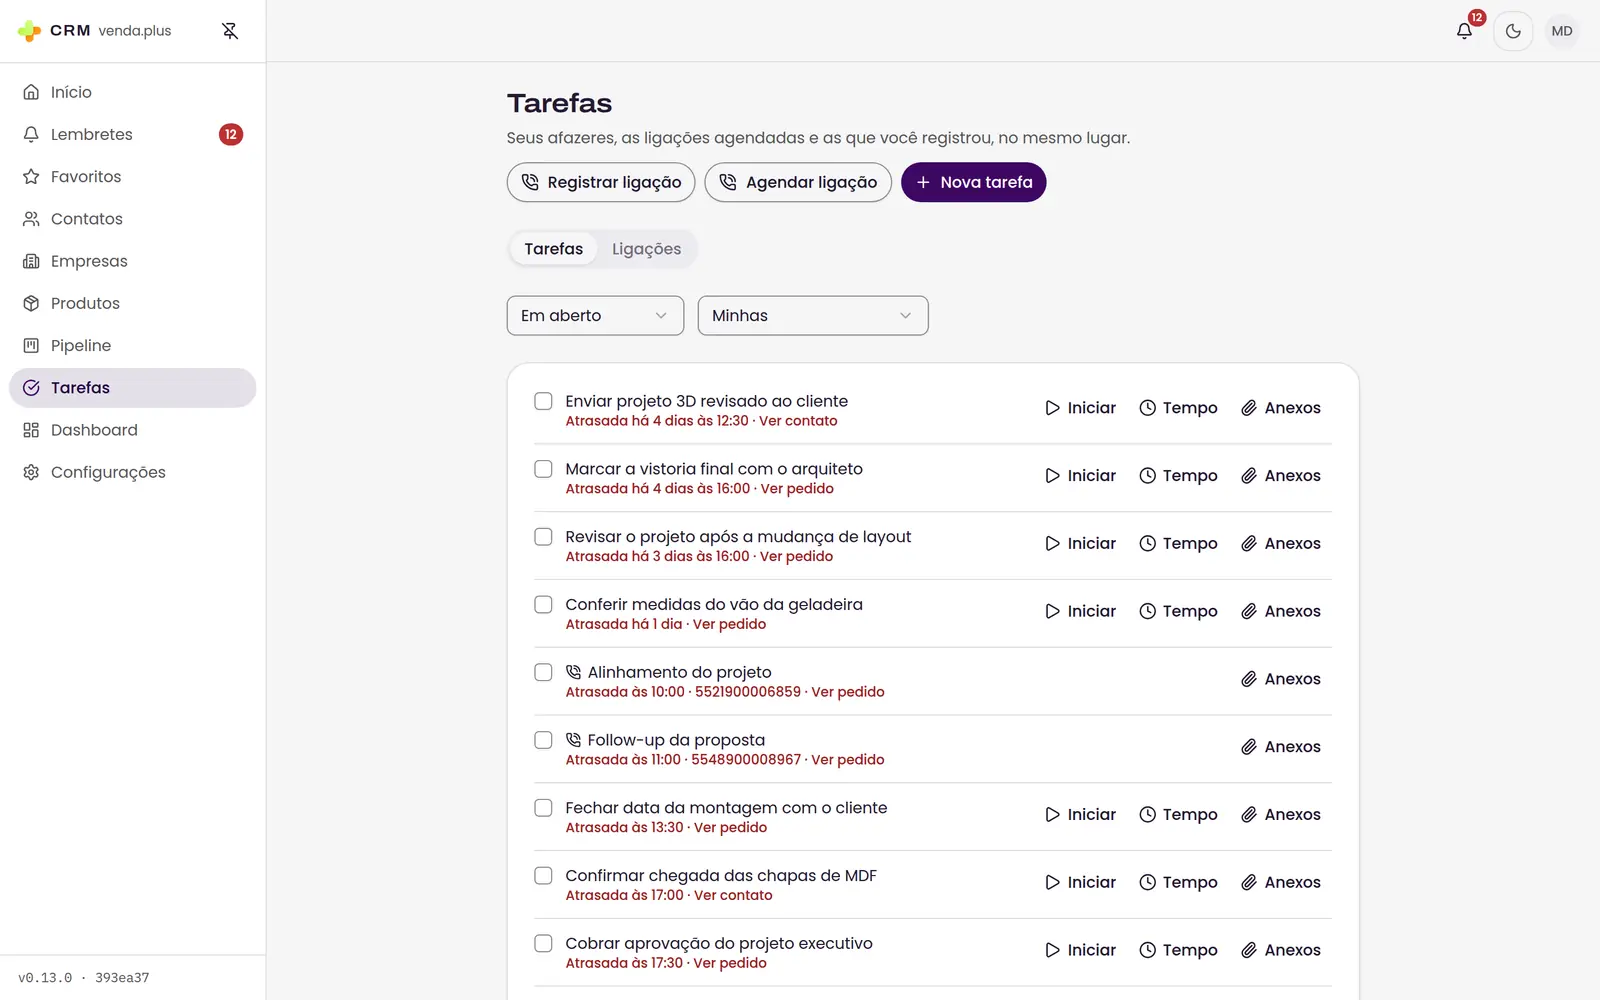Open Configurações in the sidebar

click(132, 472)
